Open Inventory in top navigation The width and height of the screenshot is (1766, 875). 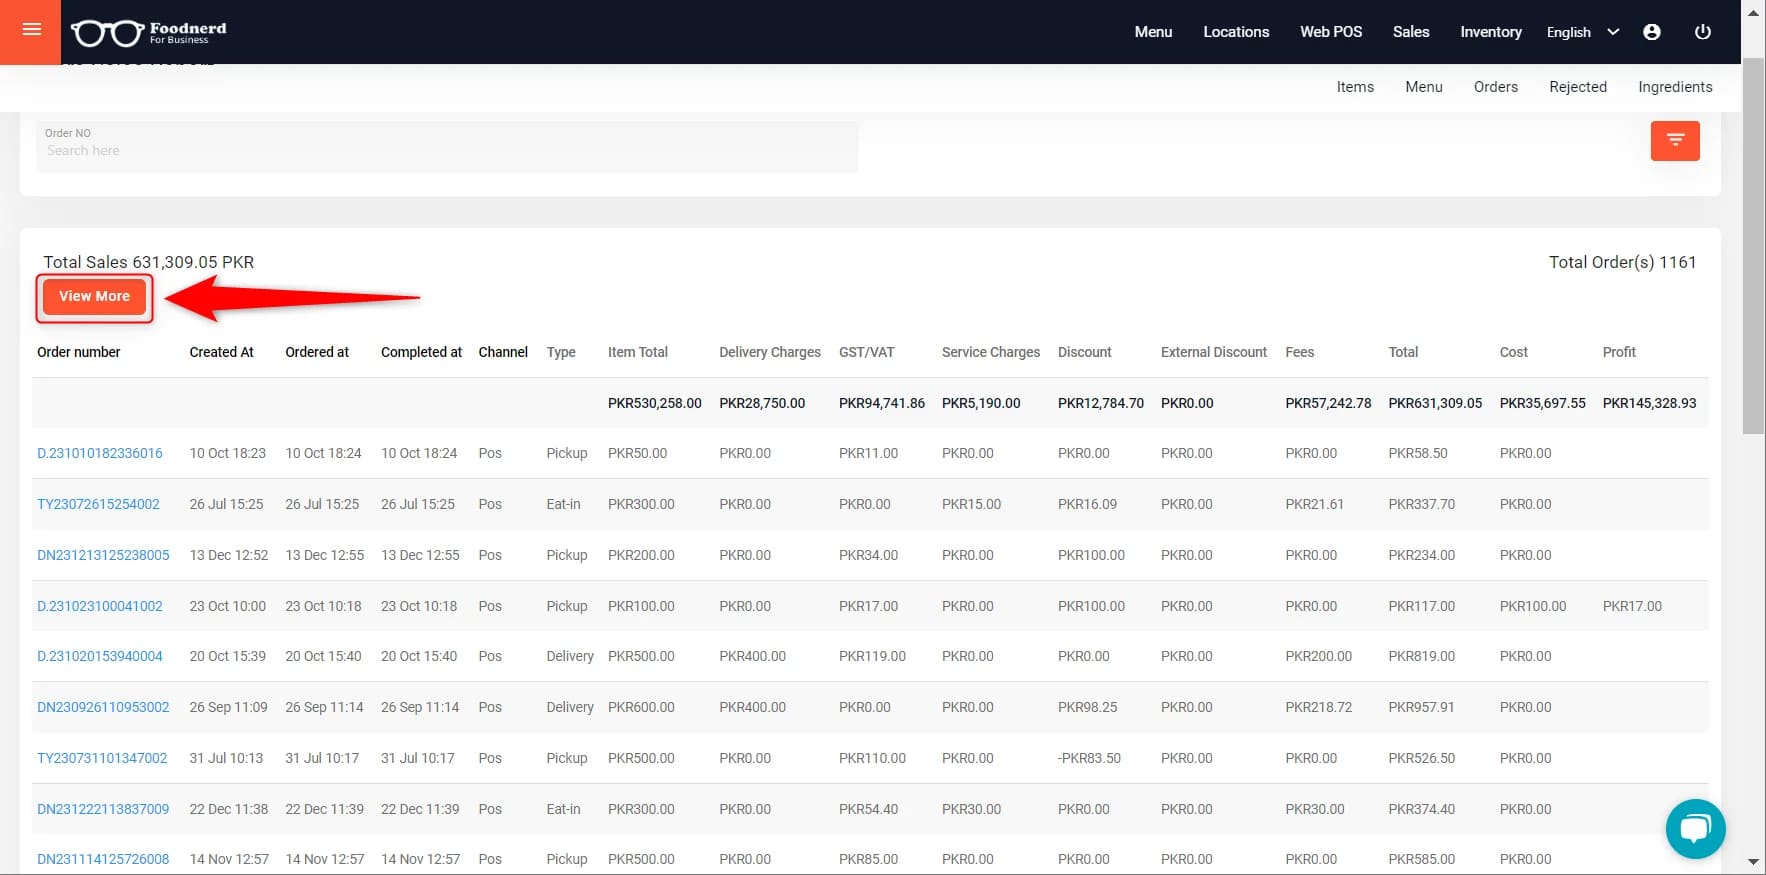pos(1491,32)
